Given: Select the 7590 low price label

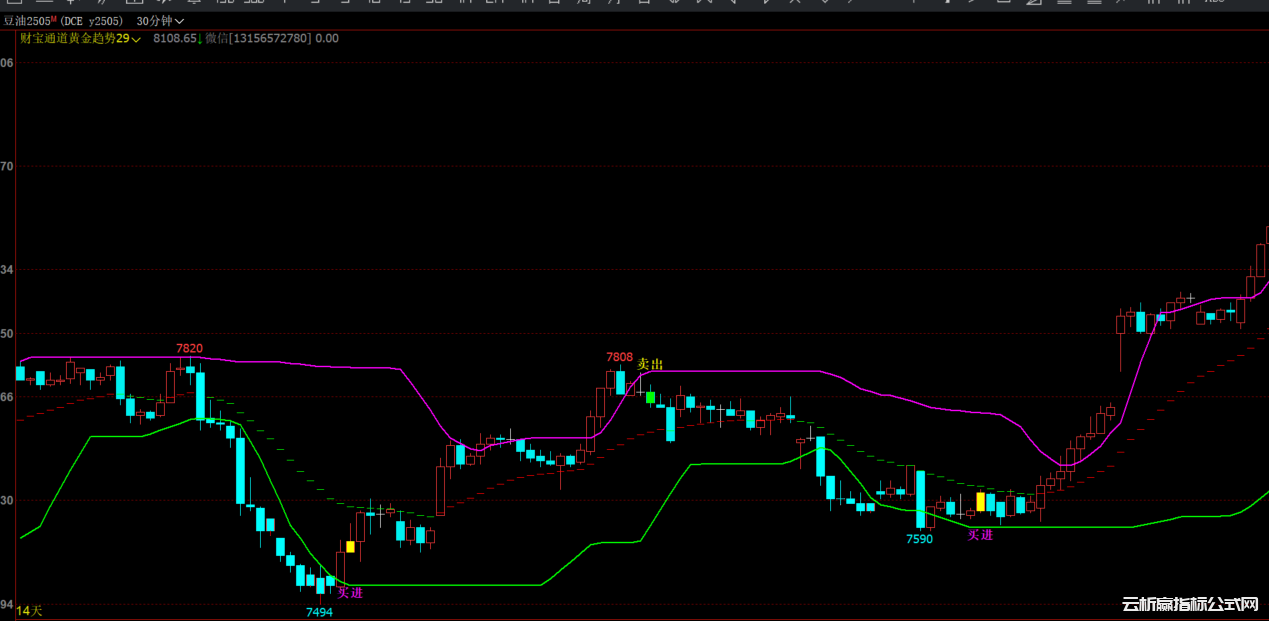Looking at the screenshot, I should point(919,539).
